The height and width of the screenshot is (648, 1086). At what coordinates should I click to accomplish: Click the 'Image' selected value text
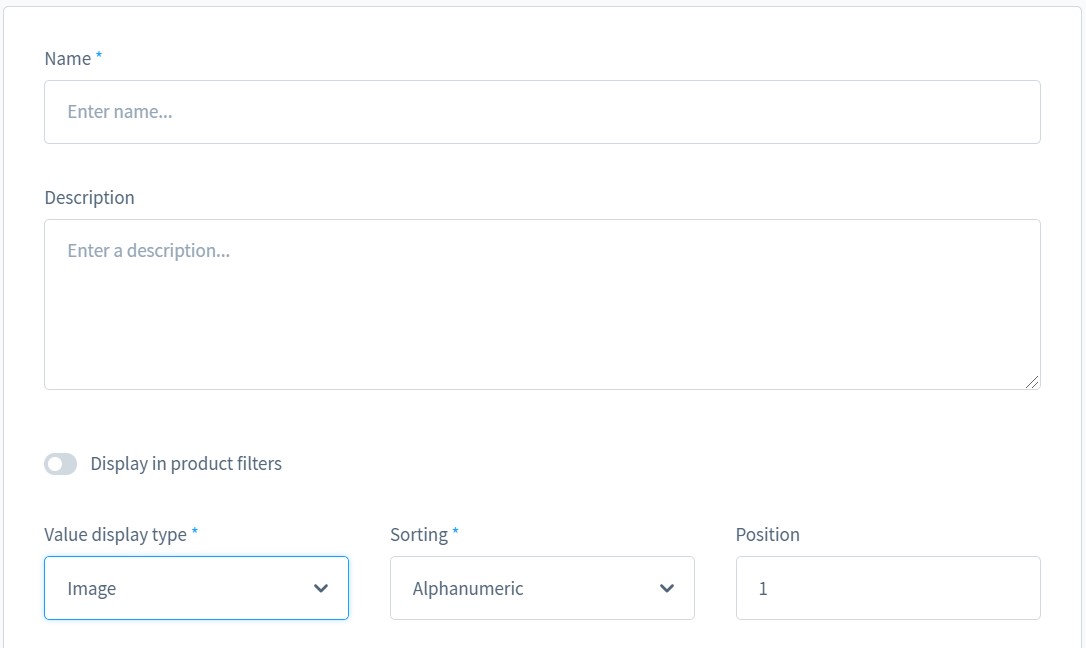pyautogui.click(x=92, y=589)
